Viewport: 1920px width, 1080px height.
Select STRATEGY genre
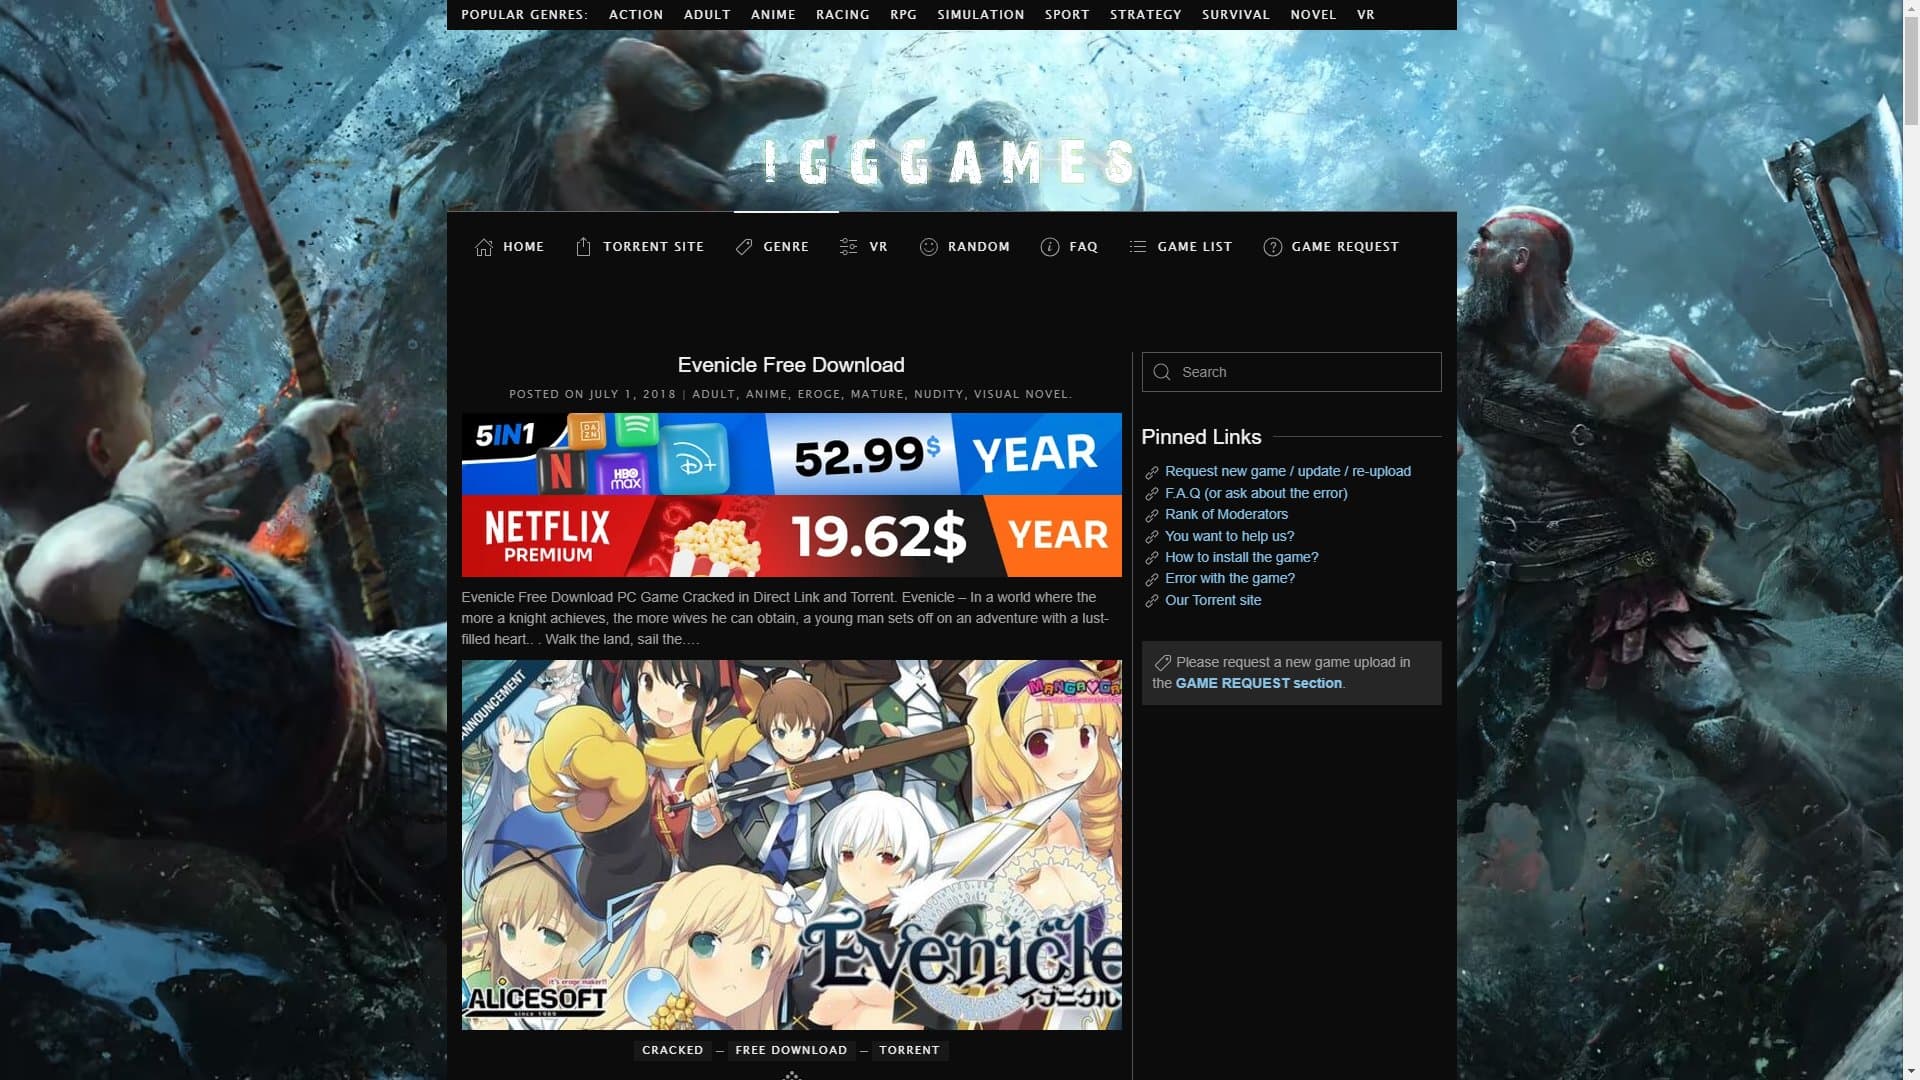coord(1145,15)
